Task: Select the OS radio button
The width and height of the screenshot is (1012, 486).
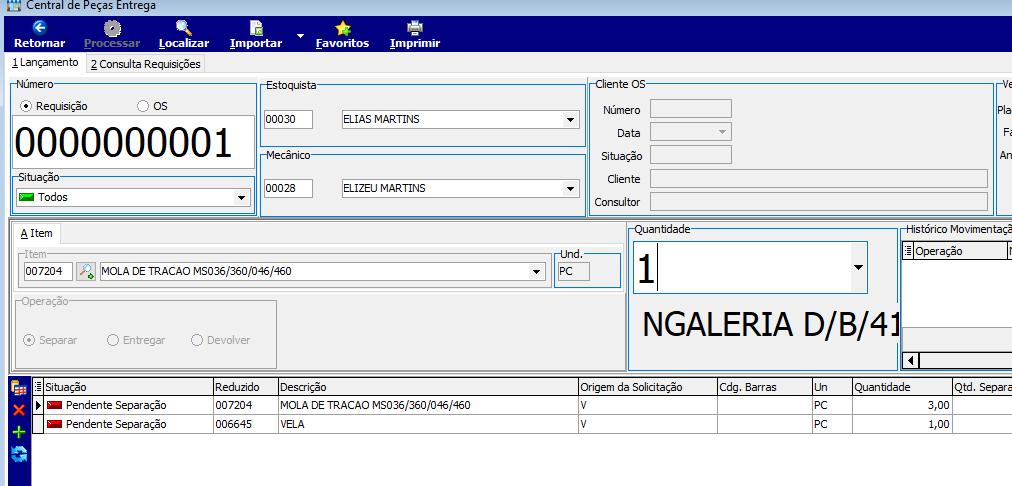Action: pos(143,106)
